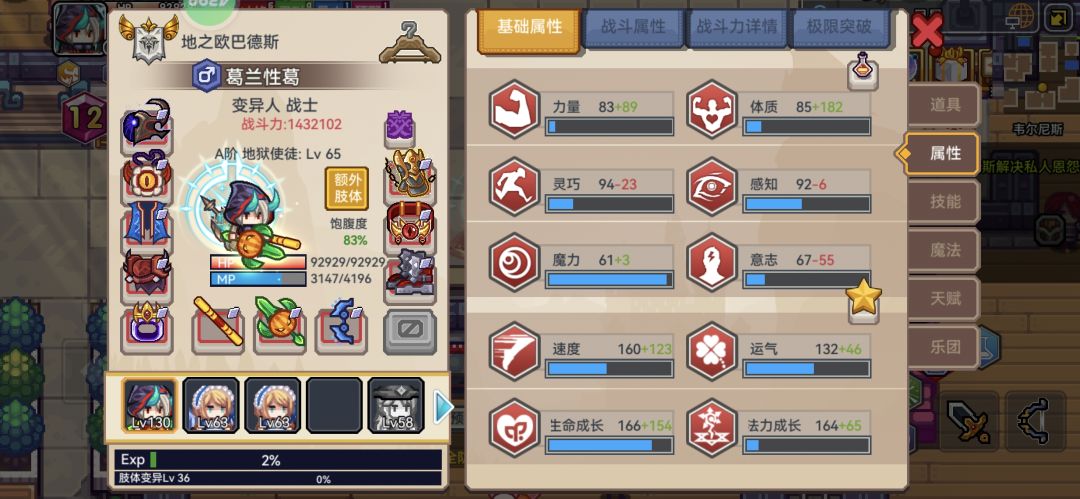This screenshot has height=499, width=1080.
Task: Toggle the empty locked equipment slot
Action: [410, 332]
